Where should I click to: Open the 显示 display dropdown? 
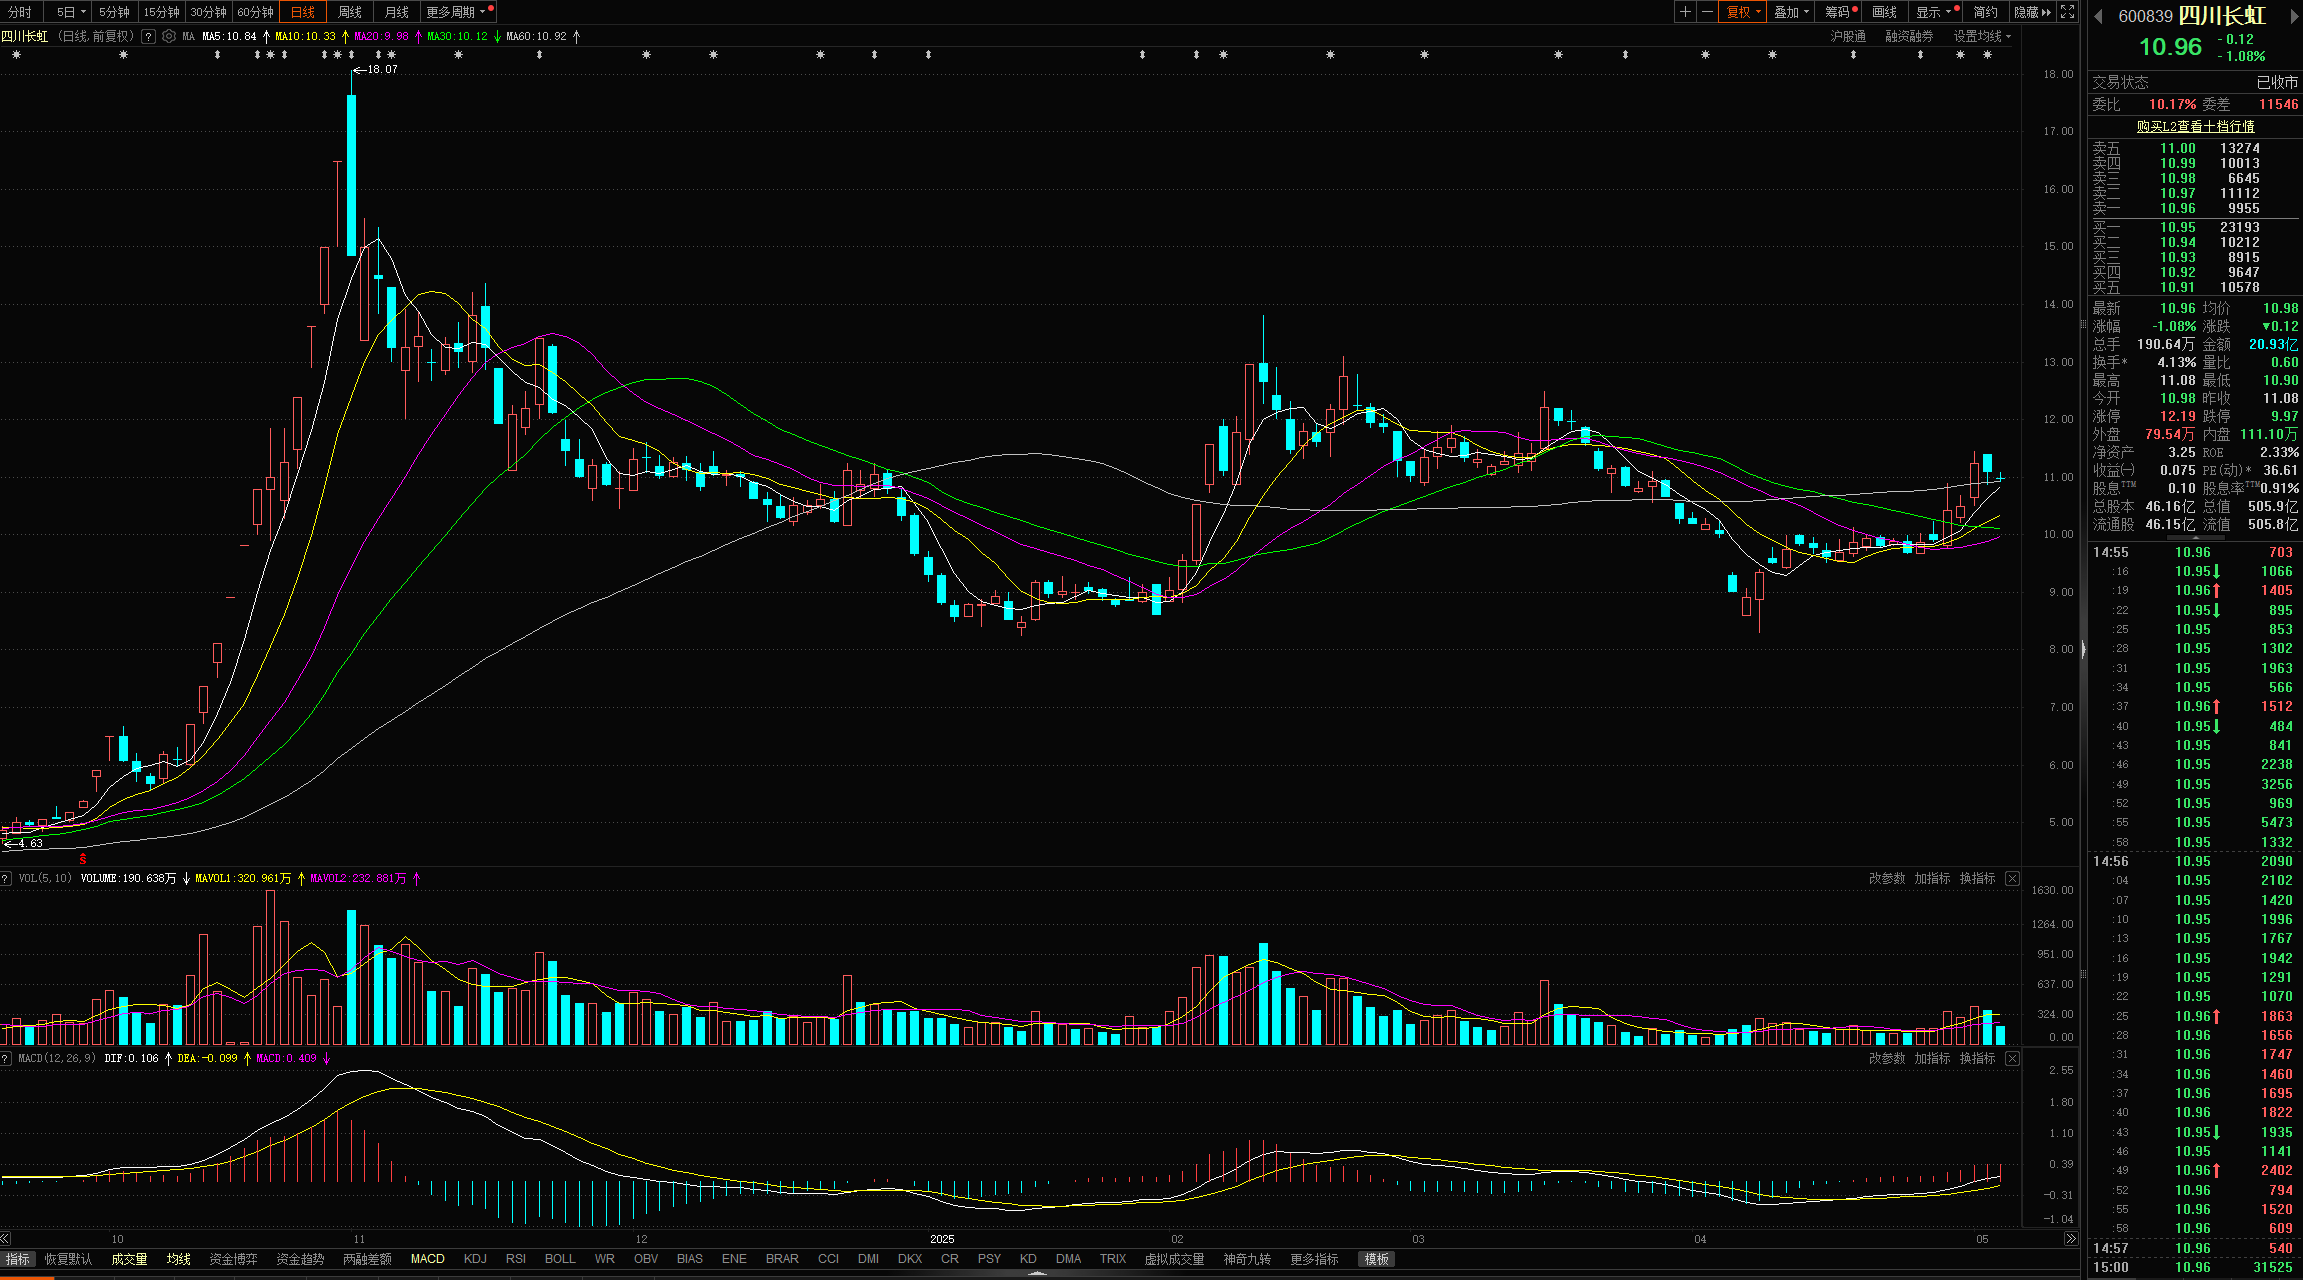[1934, 12]
